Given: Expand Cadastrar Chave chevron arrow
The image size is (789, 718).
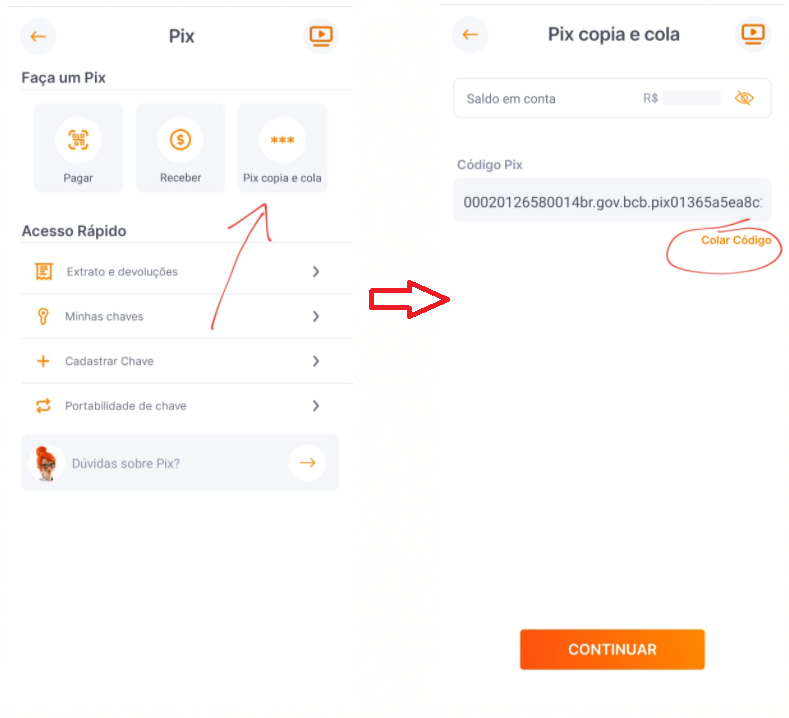Looking at the screenshot, I should 315,361.
